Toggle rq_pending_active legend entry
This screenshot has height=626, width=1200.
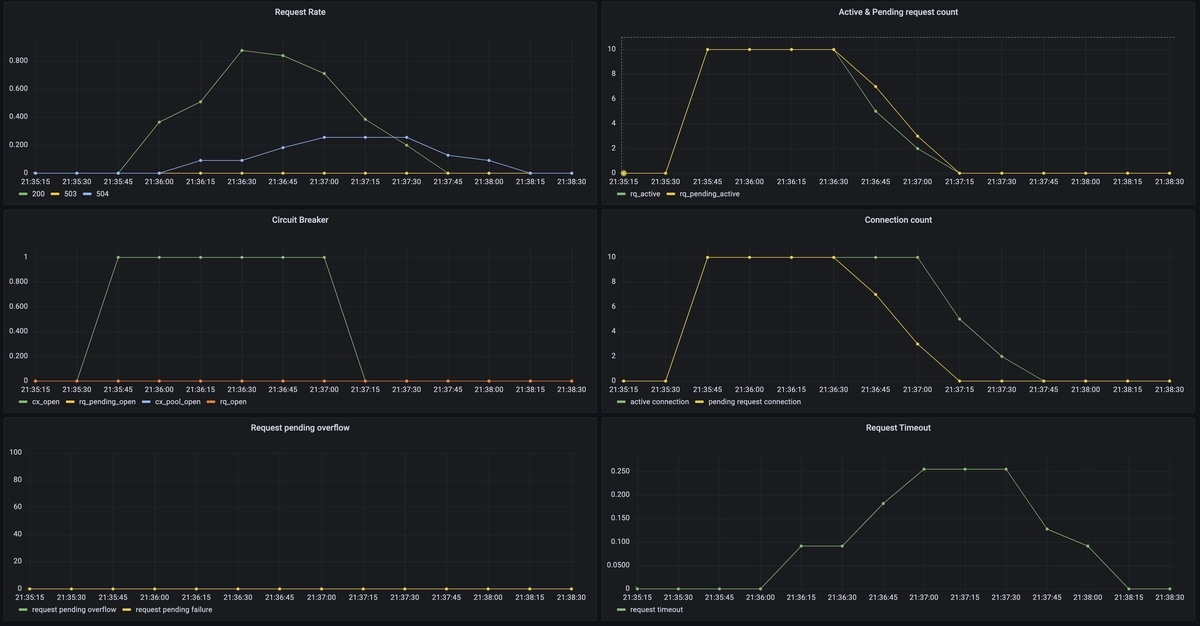pos(709,193)
